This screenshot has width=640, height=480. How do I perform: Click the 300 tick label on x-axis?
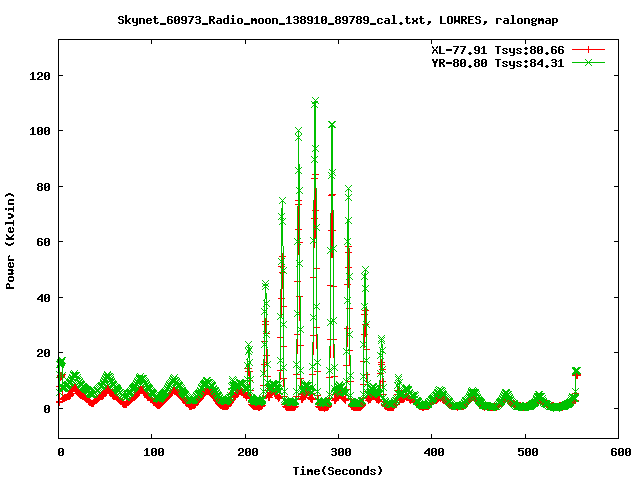coord(339,453)
